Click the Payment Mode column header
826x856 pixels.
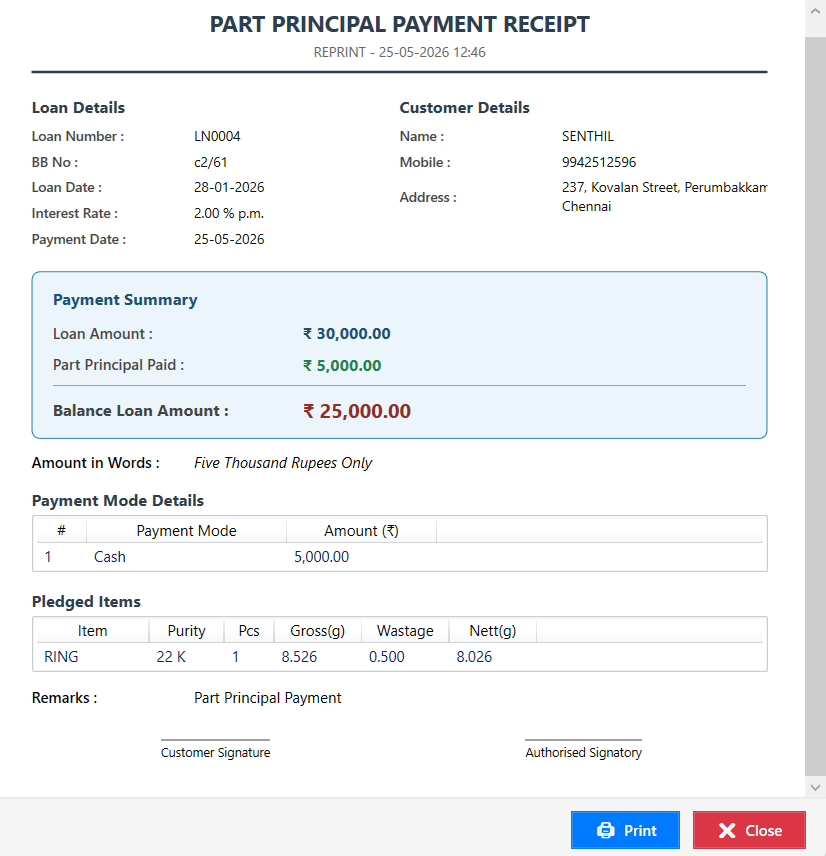(x=186, y=531)
